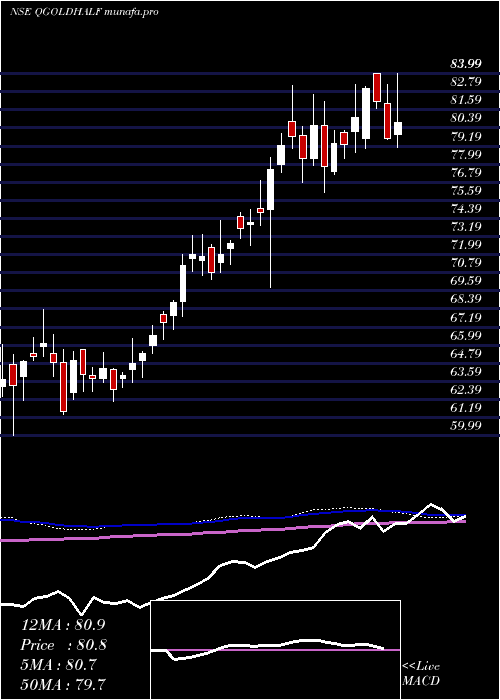Select the 79.19 price axis label

click(x=466, y=136)
